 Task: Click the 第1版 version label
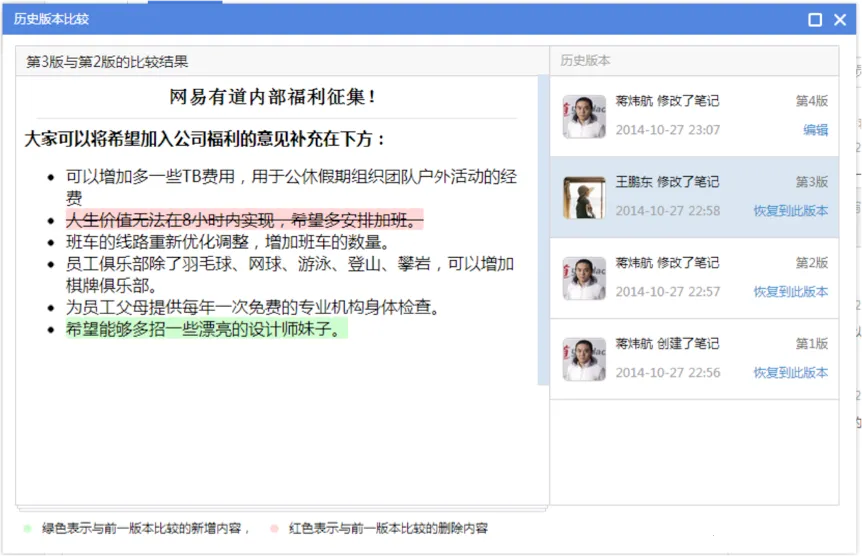812,343
